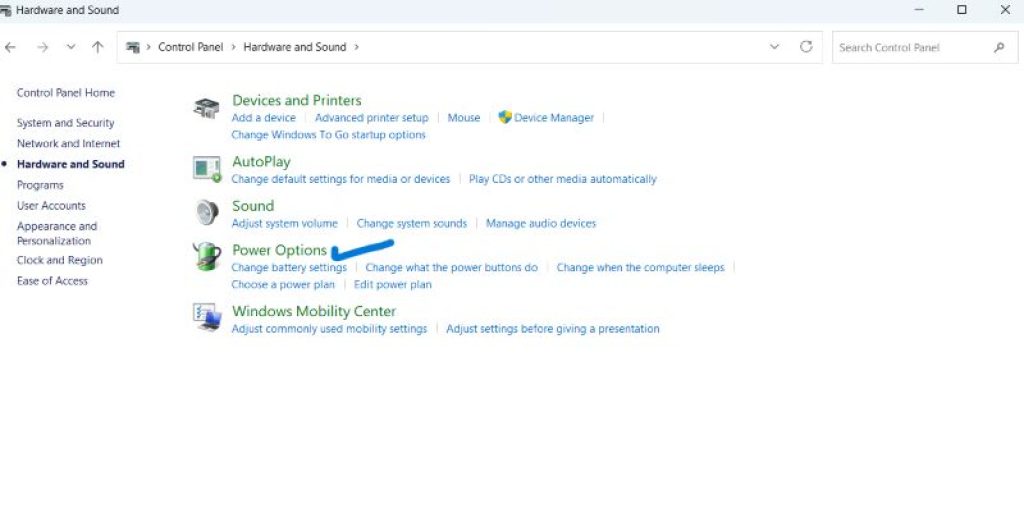The width and height of the screenshot is (1024, 531).
Task: Click Add a device link
Action: (263, 118)
